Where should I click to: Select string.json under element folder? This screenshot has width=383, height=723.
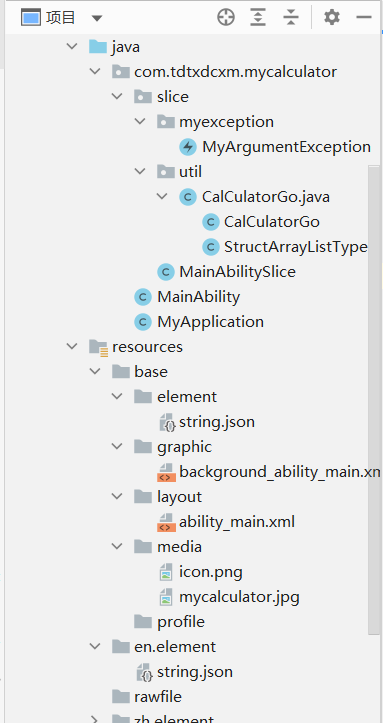click(x=217, y=422)
